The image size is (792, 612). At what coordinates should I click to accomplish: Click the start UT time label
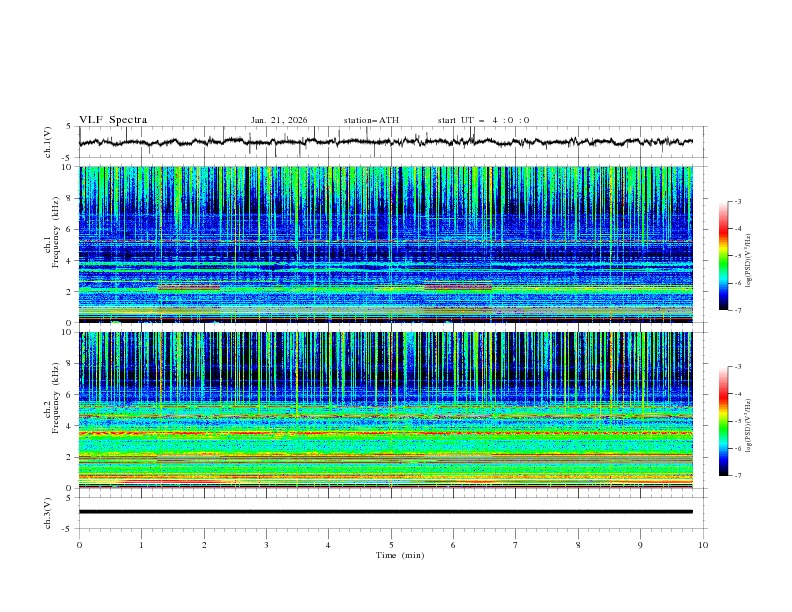click(x=483, y=120)
